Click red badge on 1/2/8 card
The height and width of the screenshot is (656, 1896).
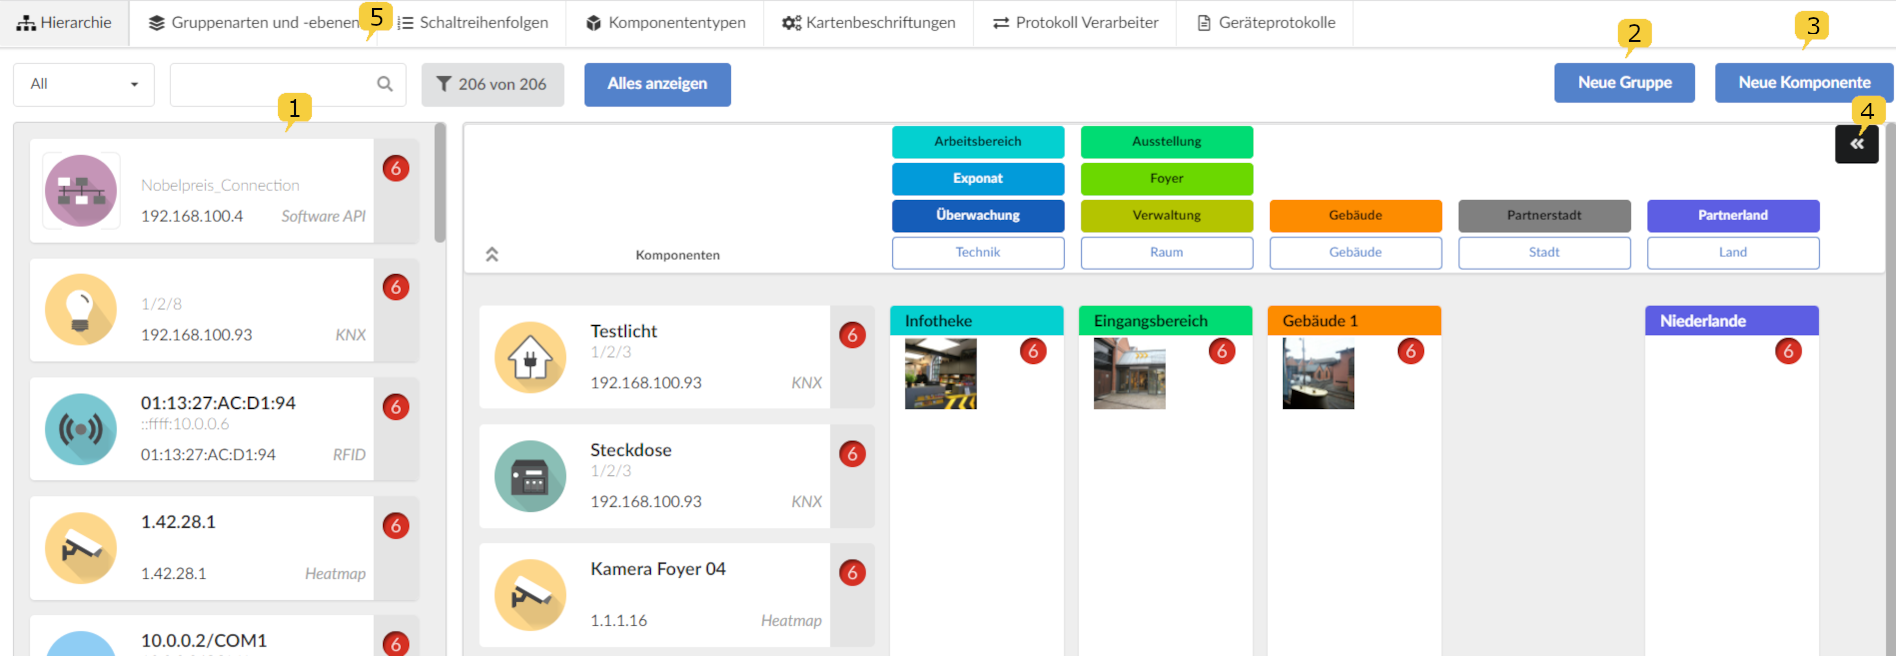pyautogui.click(x=396, y=287)
